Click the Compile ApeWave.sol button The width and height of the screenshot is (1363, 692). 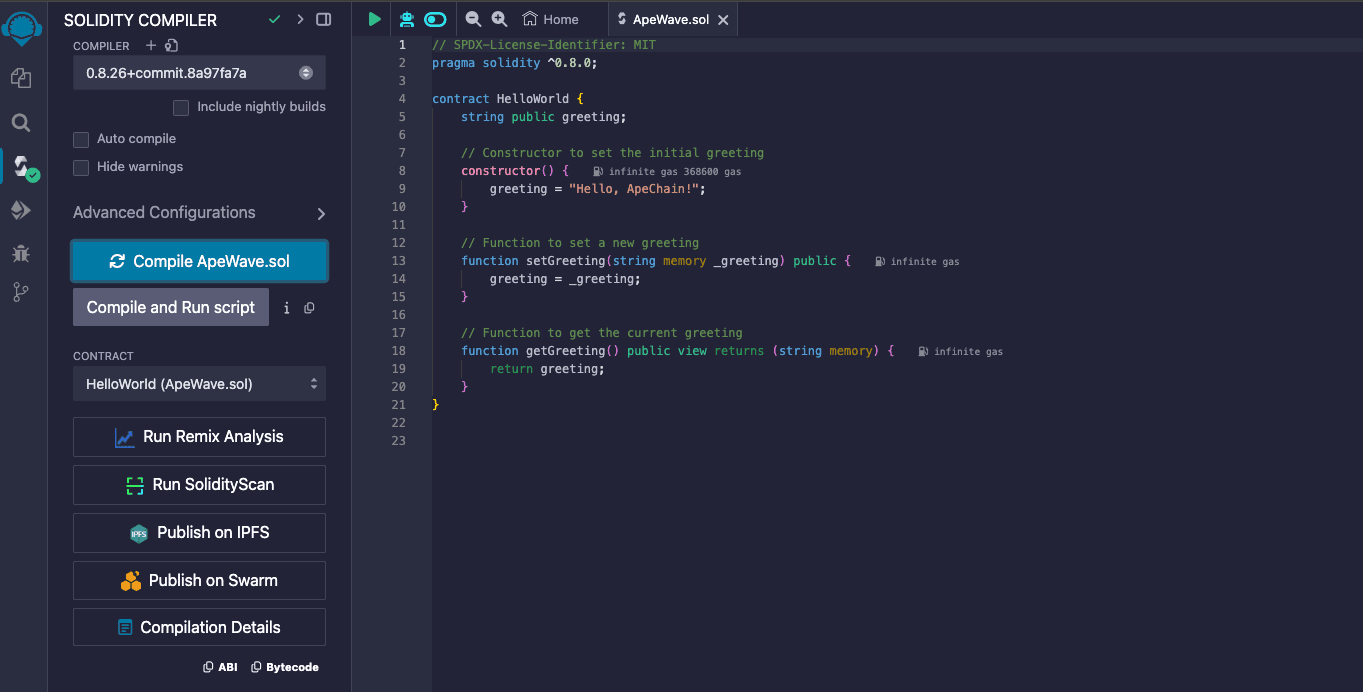tap(199, 261)
